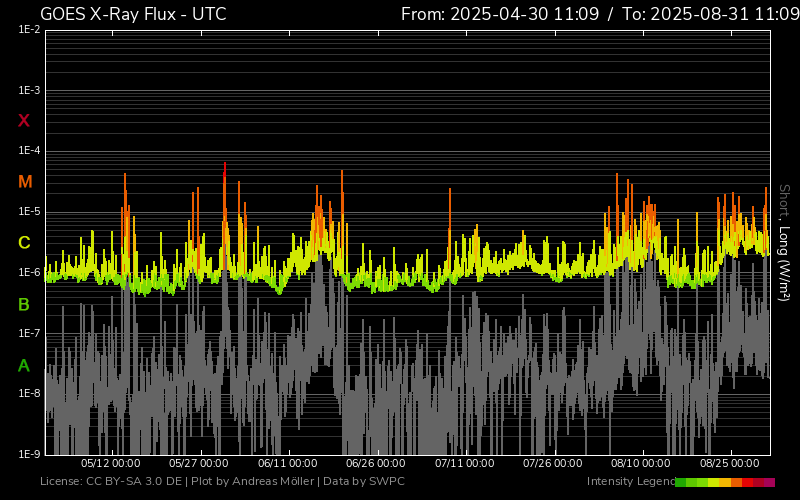Click the 07/26 00:00 x-axis label

pyautogui.click(x=553, y=464)
